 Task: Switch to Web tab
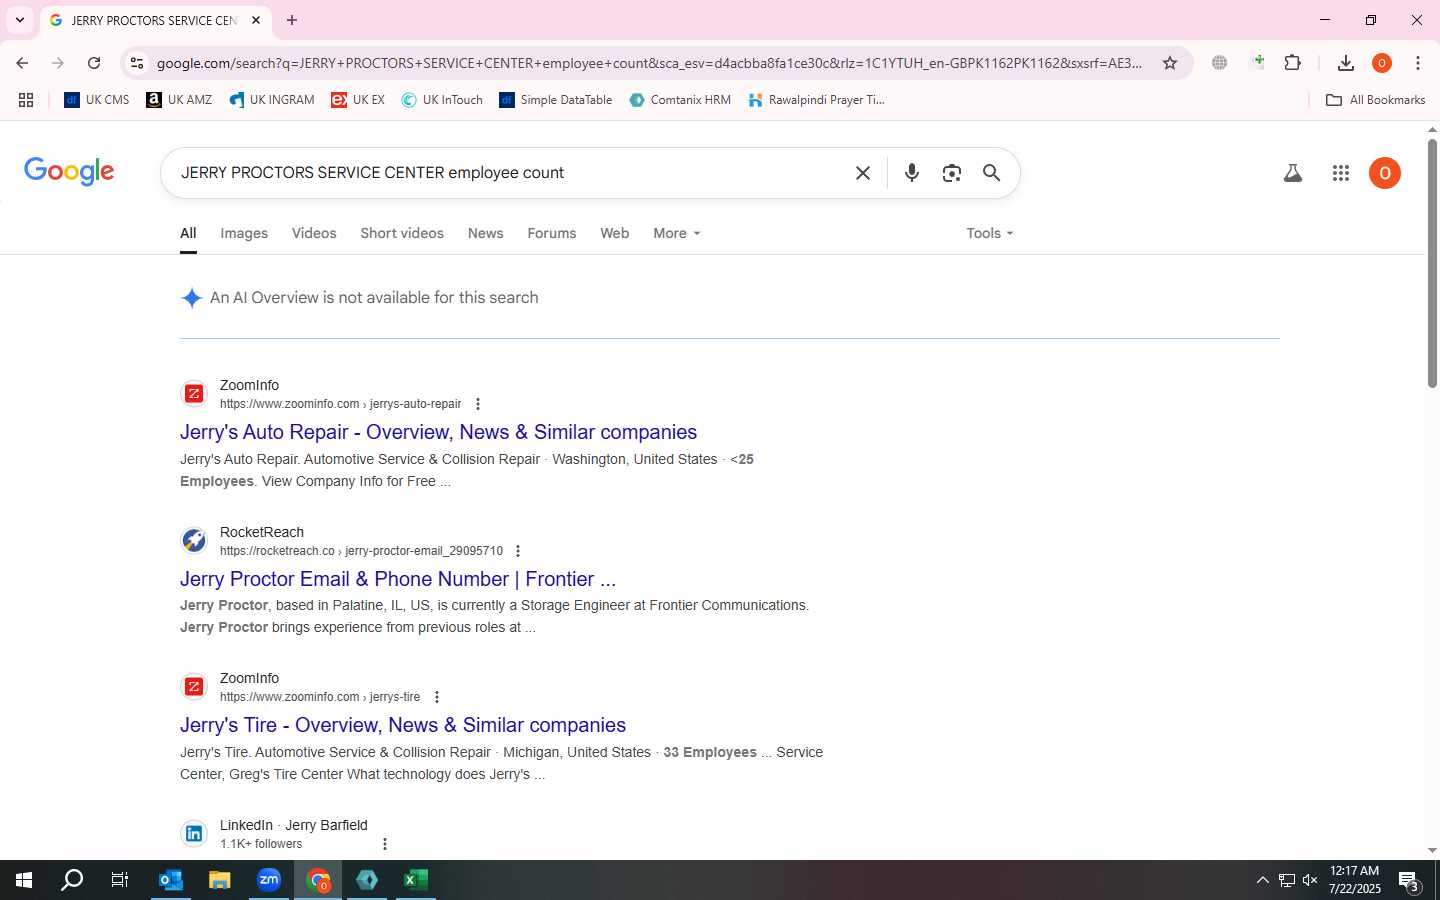tap(615, 233)
